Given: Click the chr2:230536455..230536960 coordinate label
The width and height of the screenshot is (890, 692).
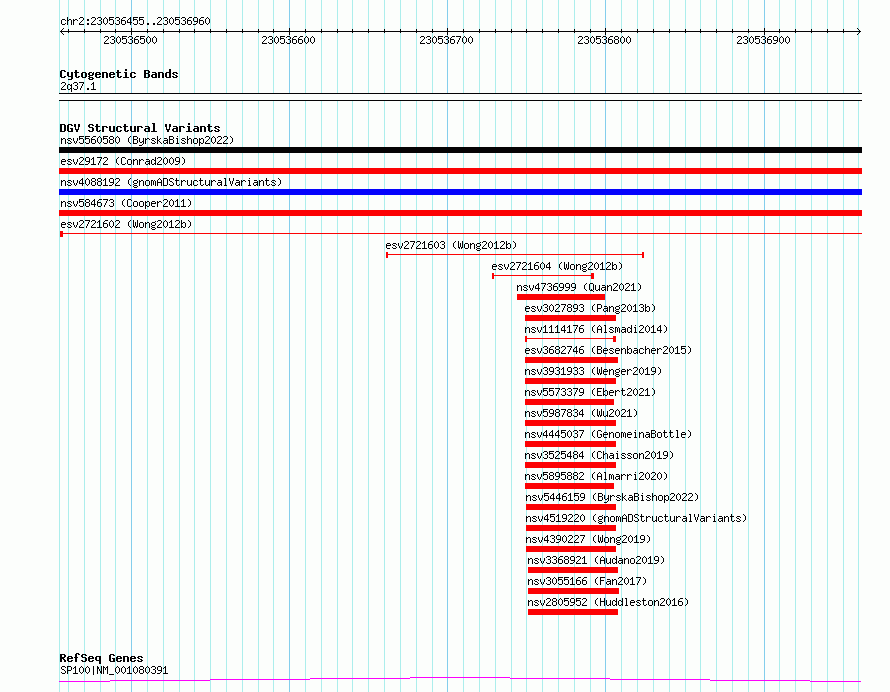Looking at the screenshot, I should point(135,21).
